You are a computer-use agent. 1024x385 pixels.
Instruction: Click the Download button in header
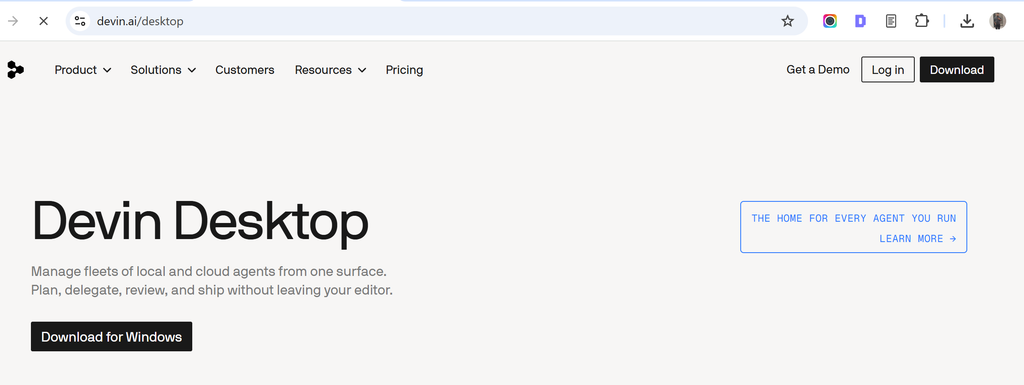point(957,70)
